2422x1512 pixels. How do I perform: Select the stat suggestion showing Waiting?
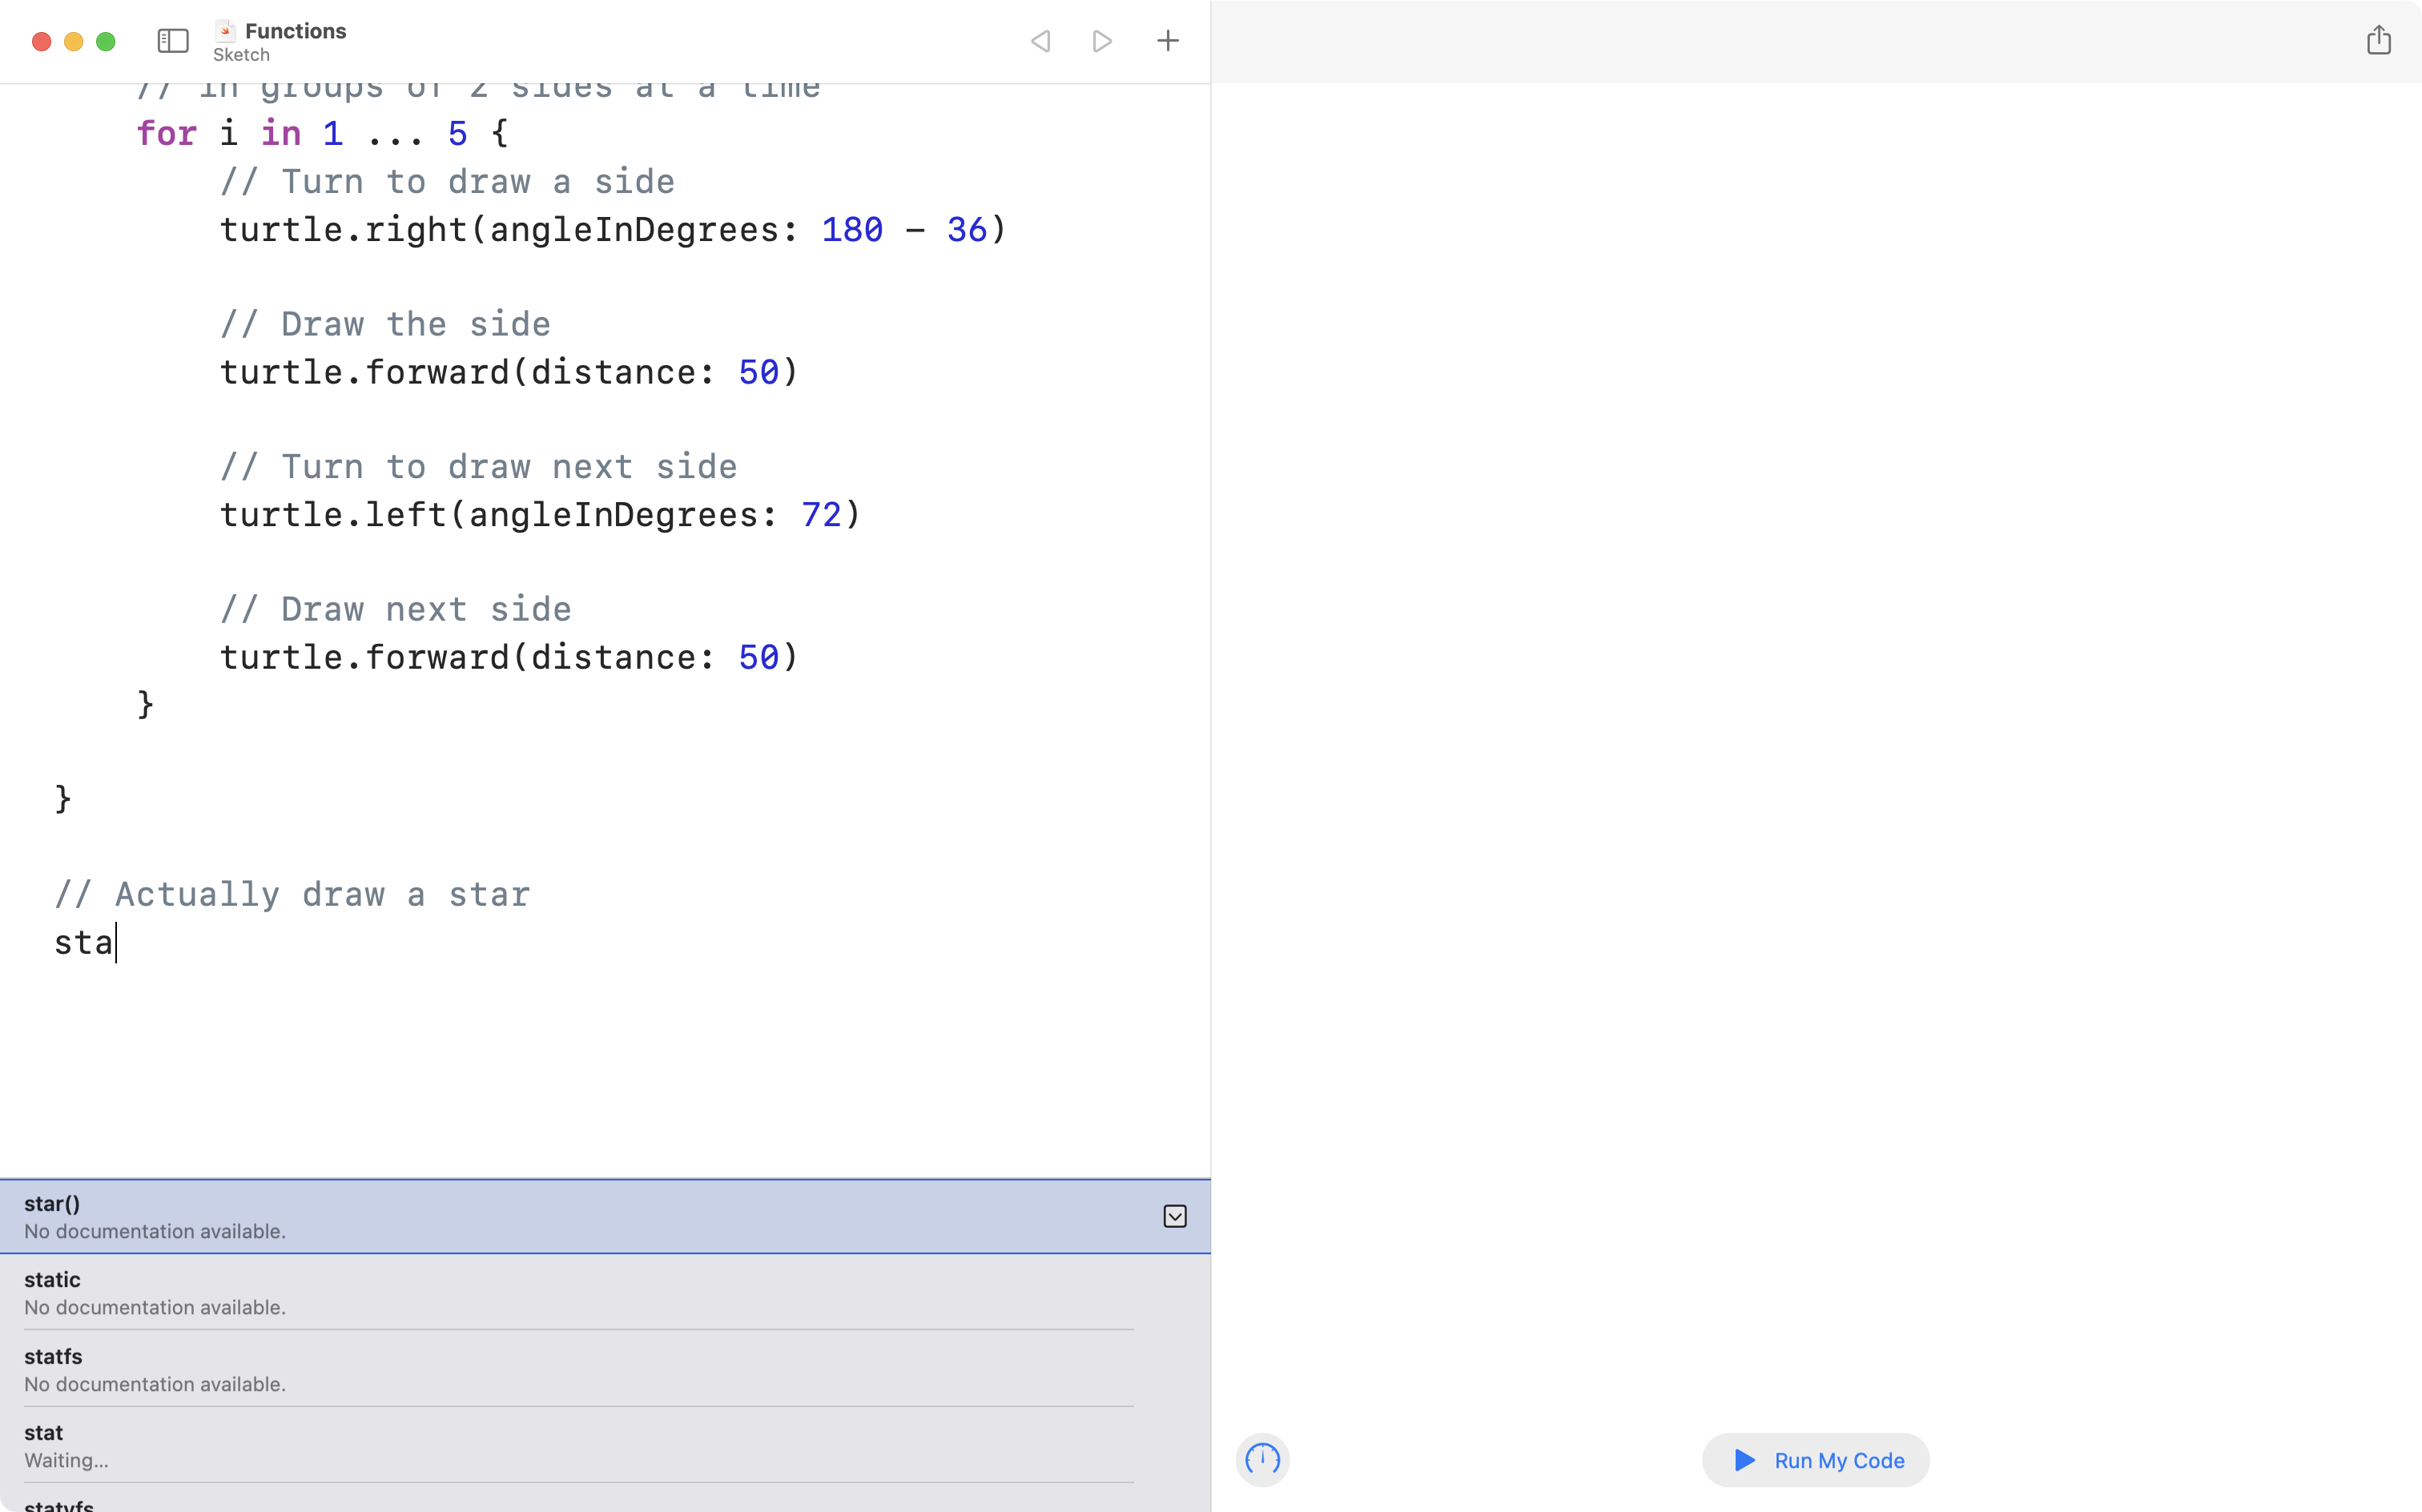400,1444
